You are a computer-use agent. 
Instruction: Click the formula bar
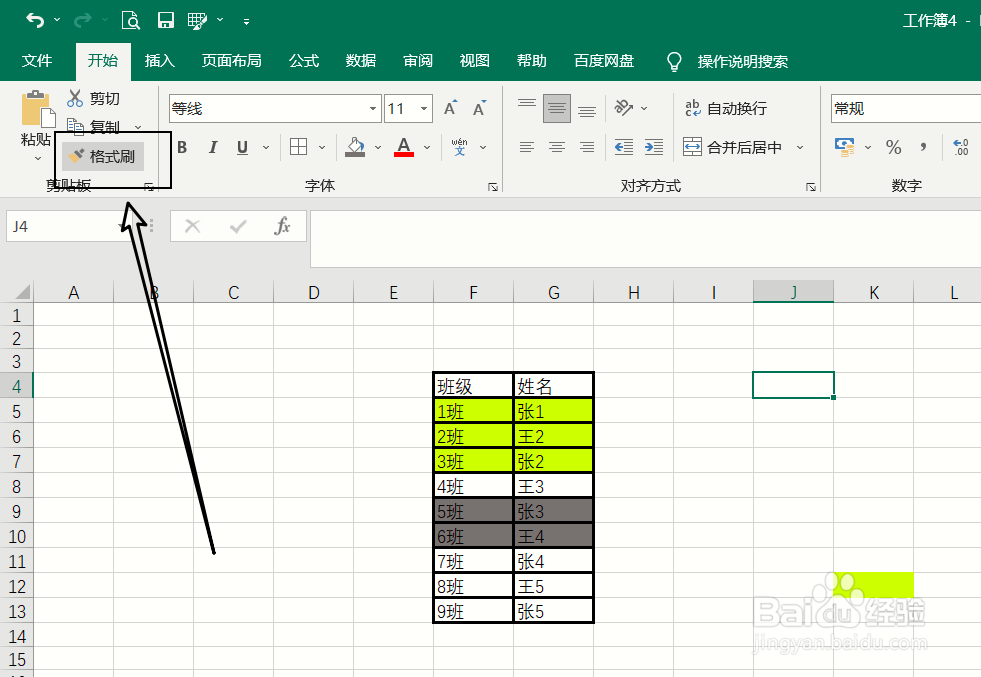(x=645, y=239)
